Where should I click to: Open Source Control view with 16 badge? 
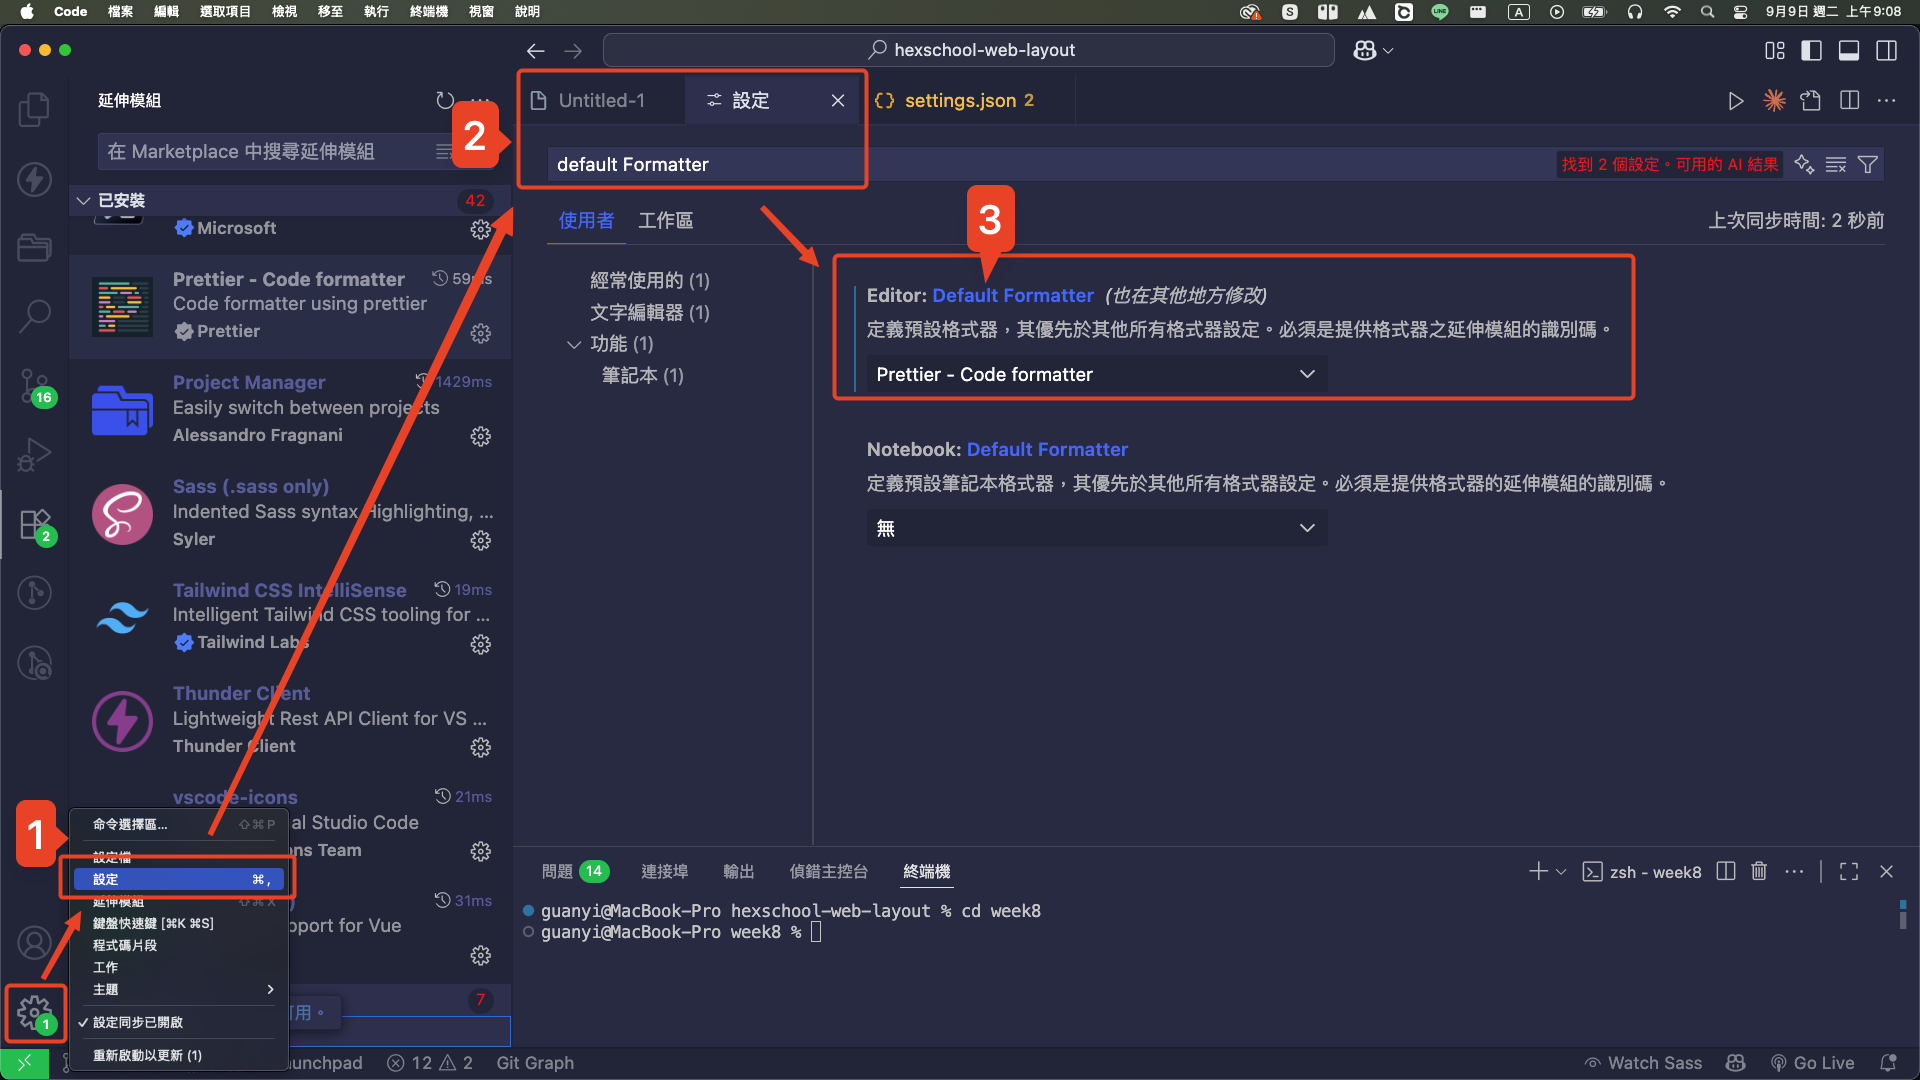click(x=34, y=386)
